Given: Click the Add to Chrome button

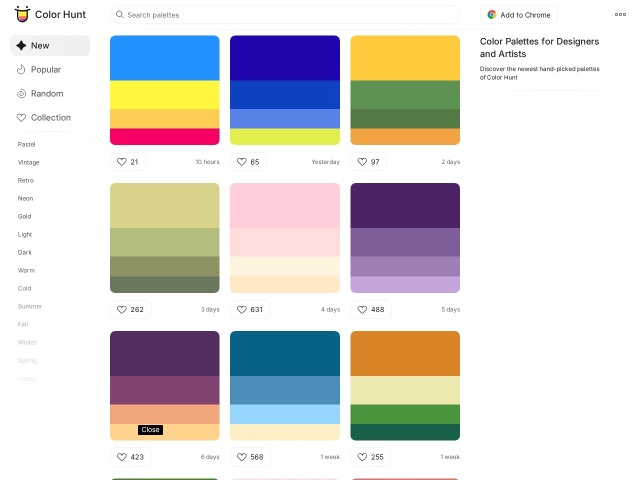Looking at the screenshot, I should tap(518, 15).
